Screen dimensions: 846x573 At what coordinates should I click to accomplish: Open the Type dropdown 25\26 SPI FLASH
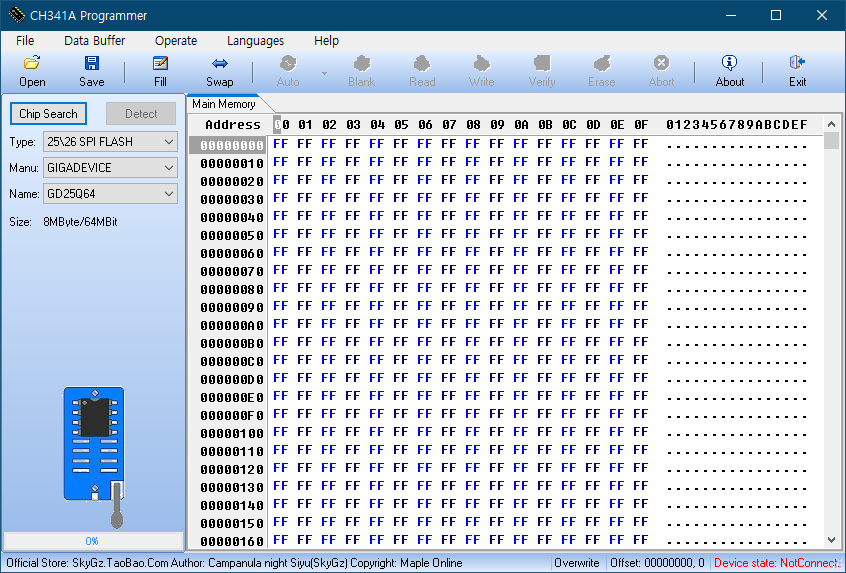point(110,142)
